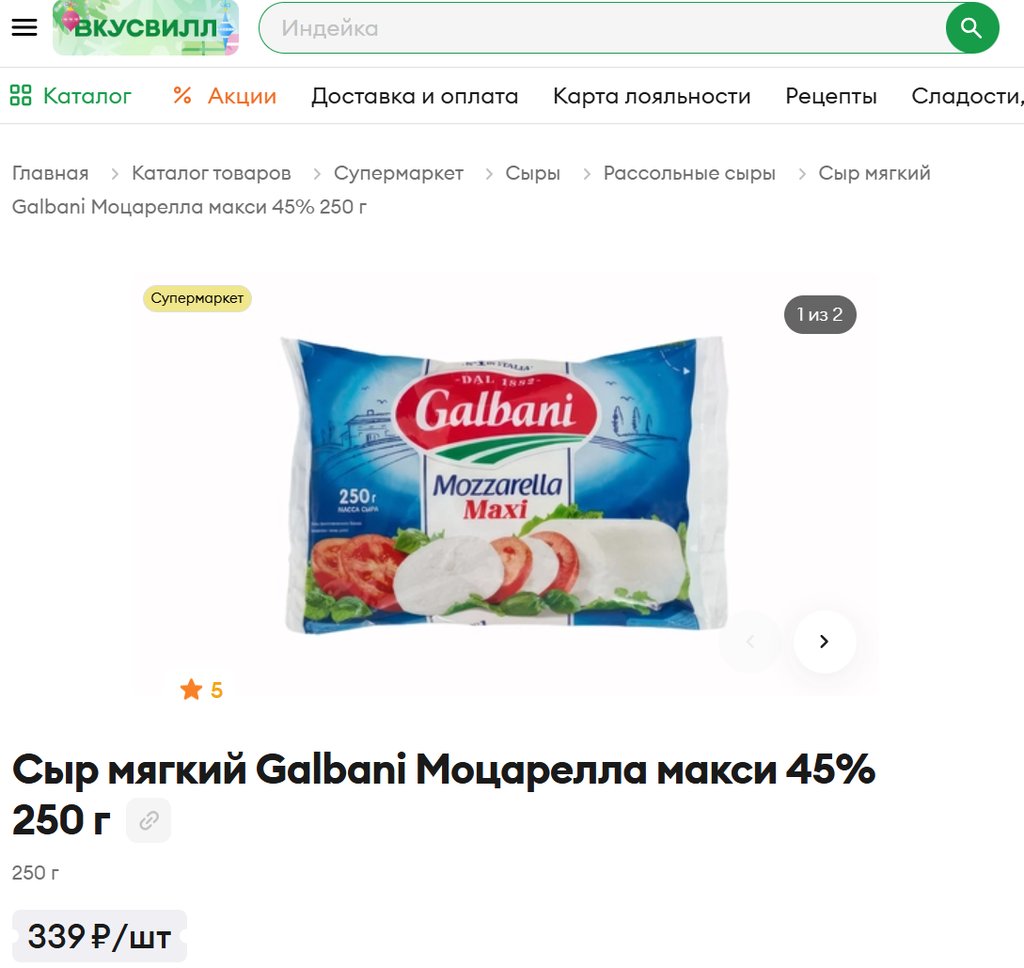Click the VkusVill logo
The height and width of the screenshot is (968, 1024).
click(x=146, y=27)
